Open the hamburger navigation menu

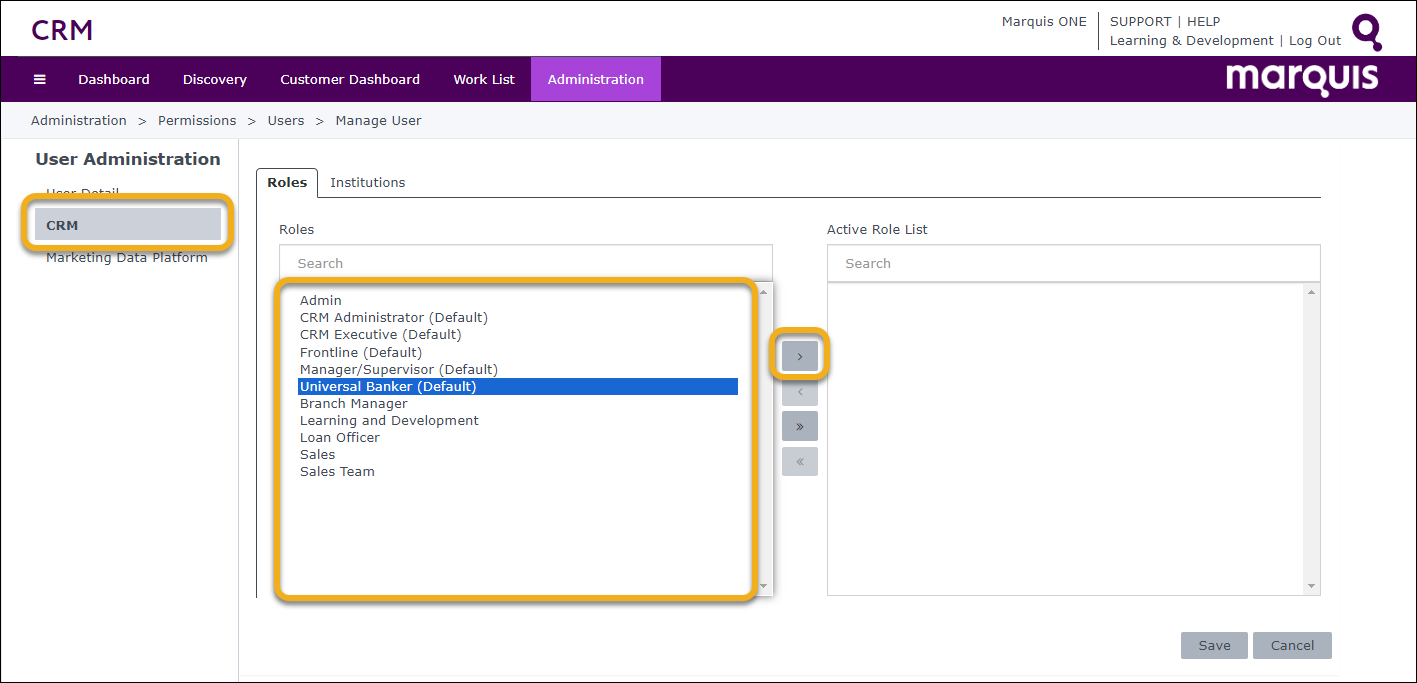coord(40,79)
